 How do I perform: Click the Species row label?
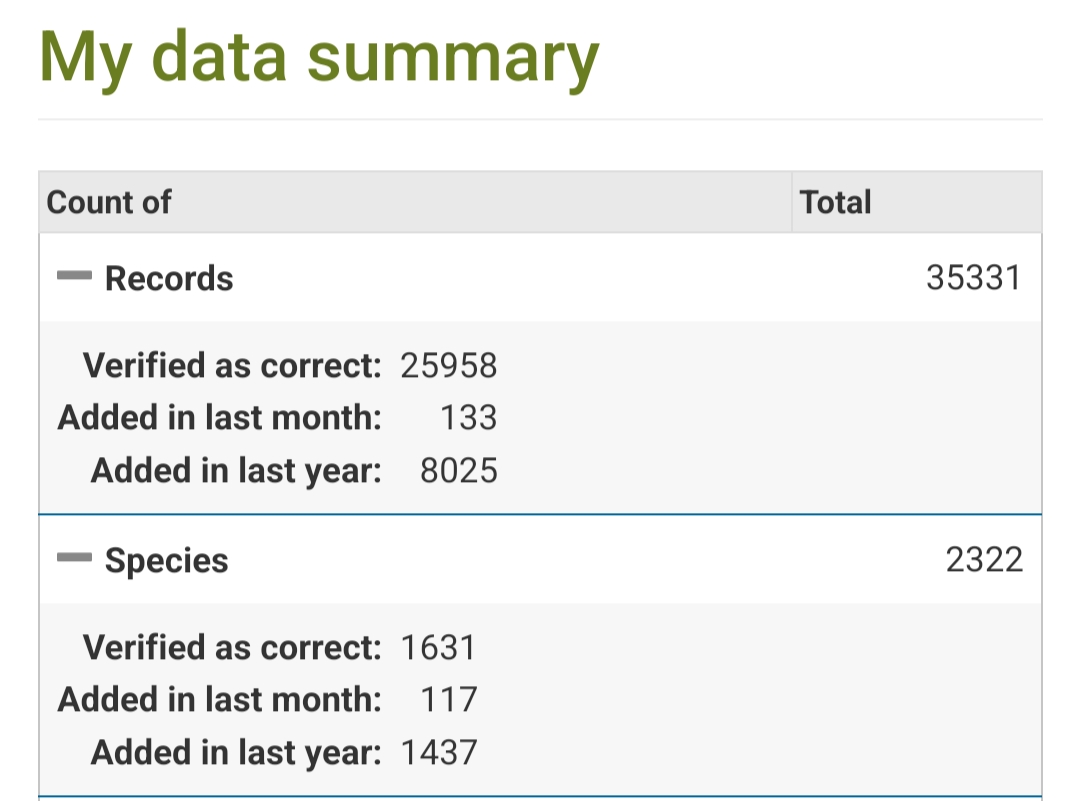pos(166,561)
